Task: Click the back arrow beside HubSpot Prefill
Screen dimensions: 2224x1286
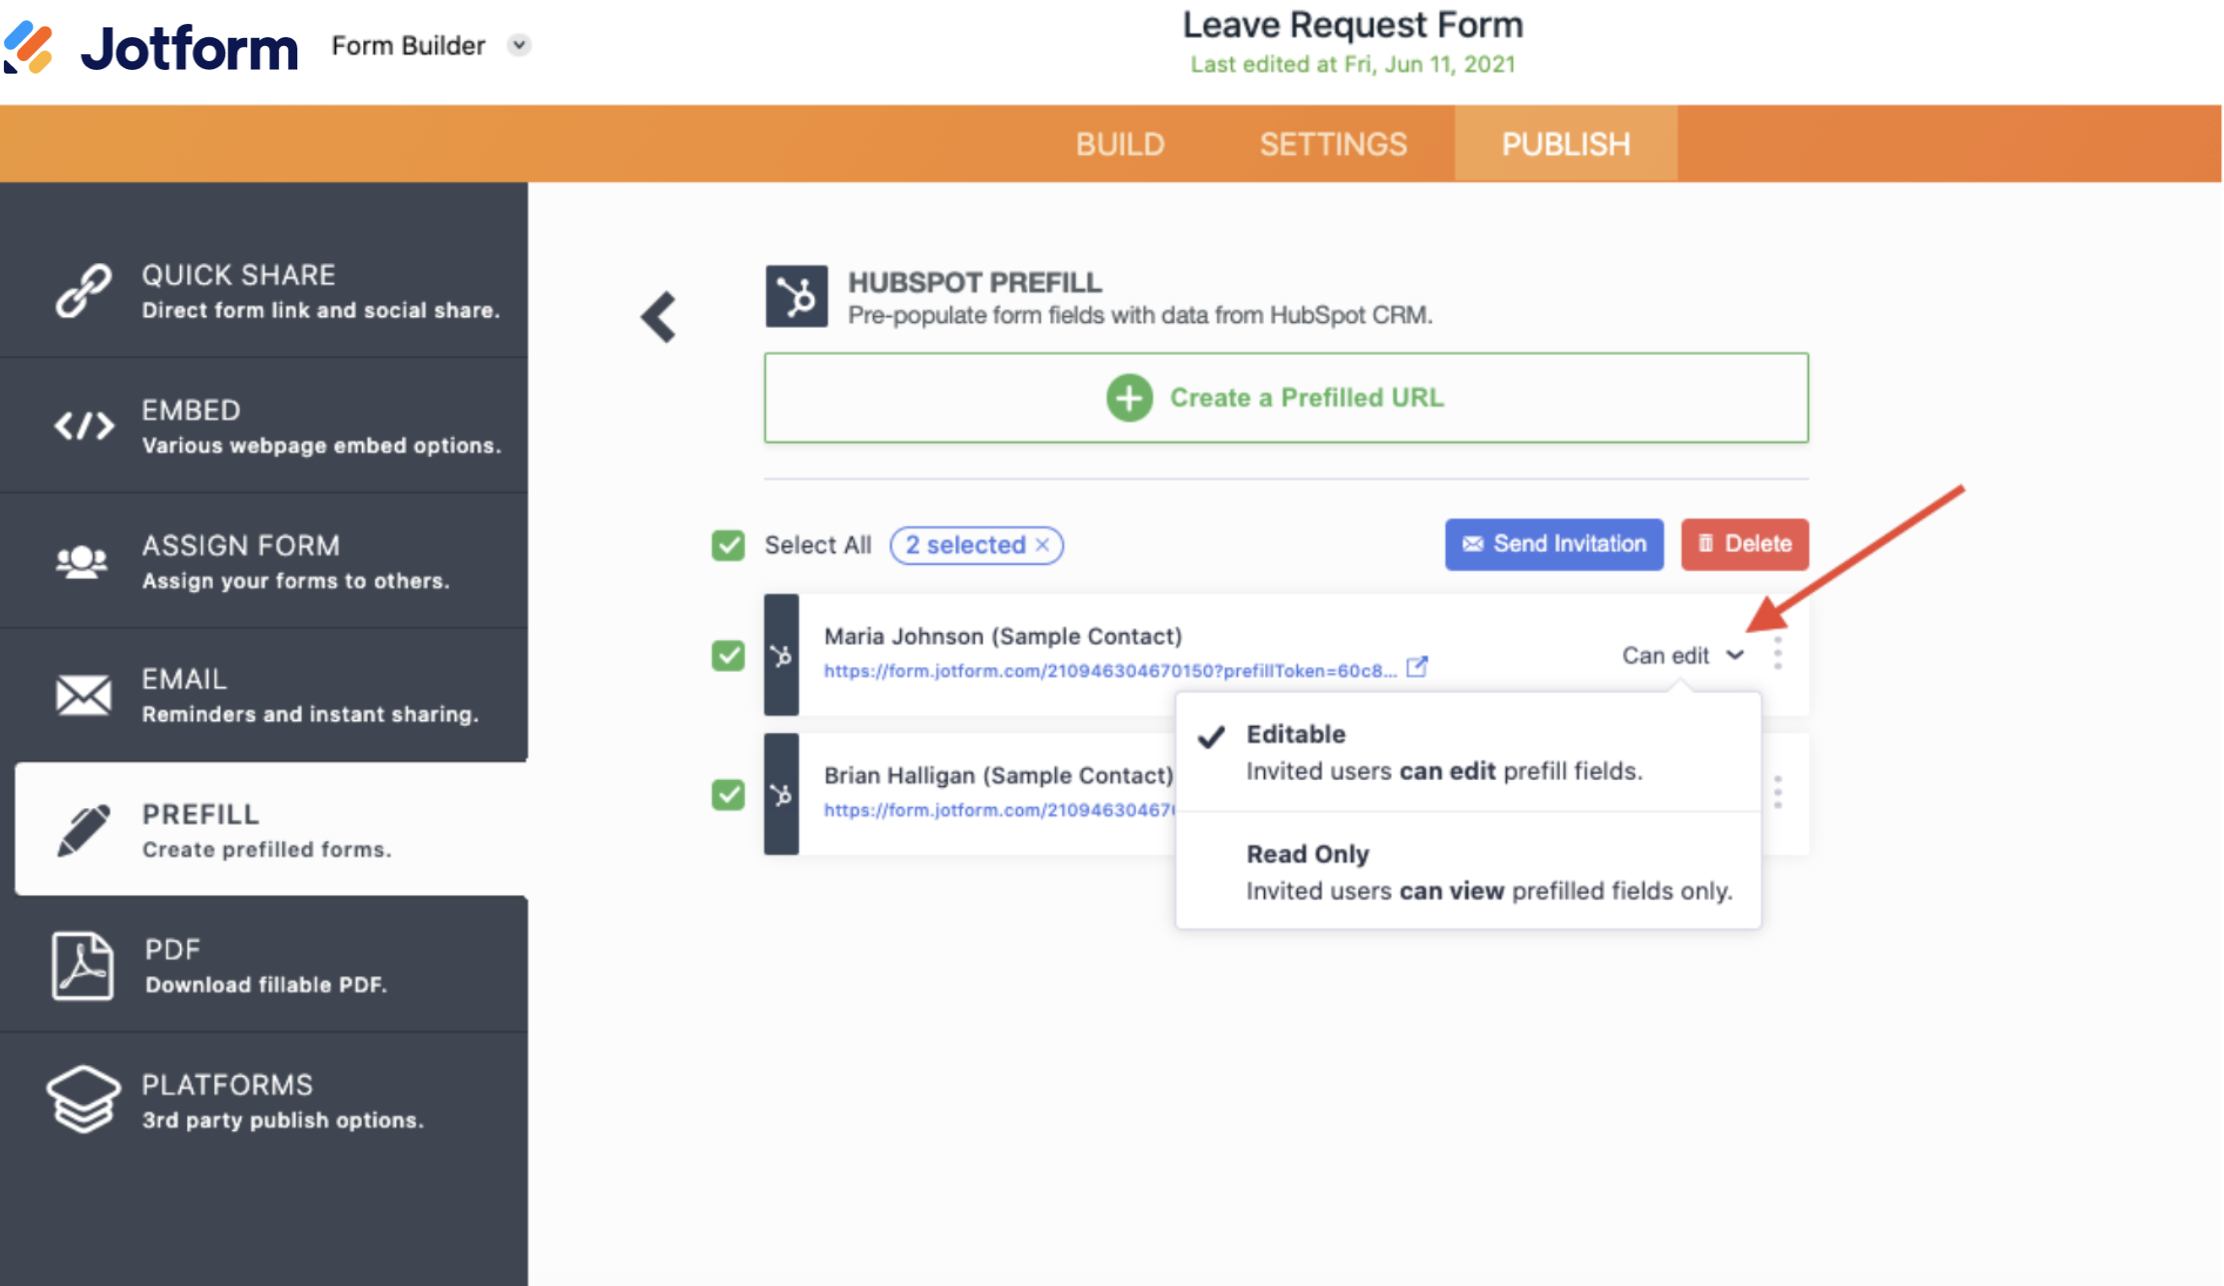Action: pyautogui.click(x=659, y=318)
